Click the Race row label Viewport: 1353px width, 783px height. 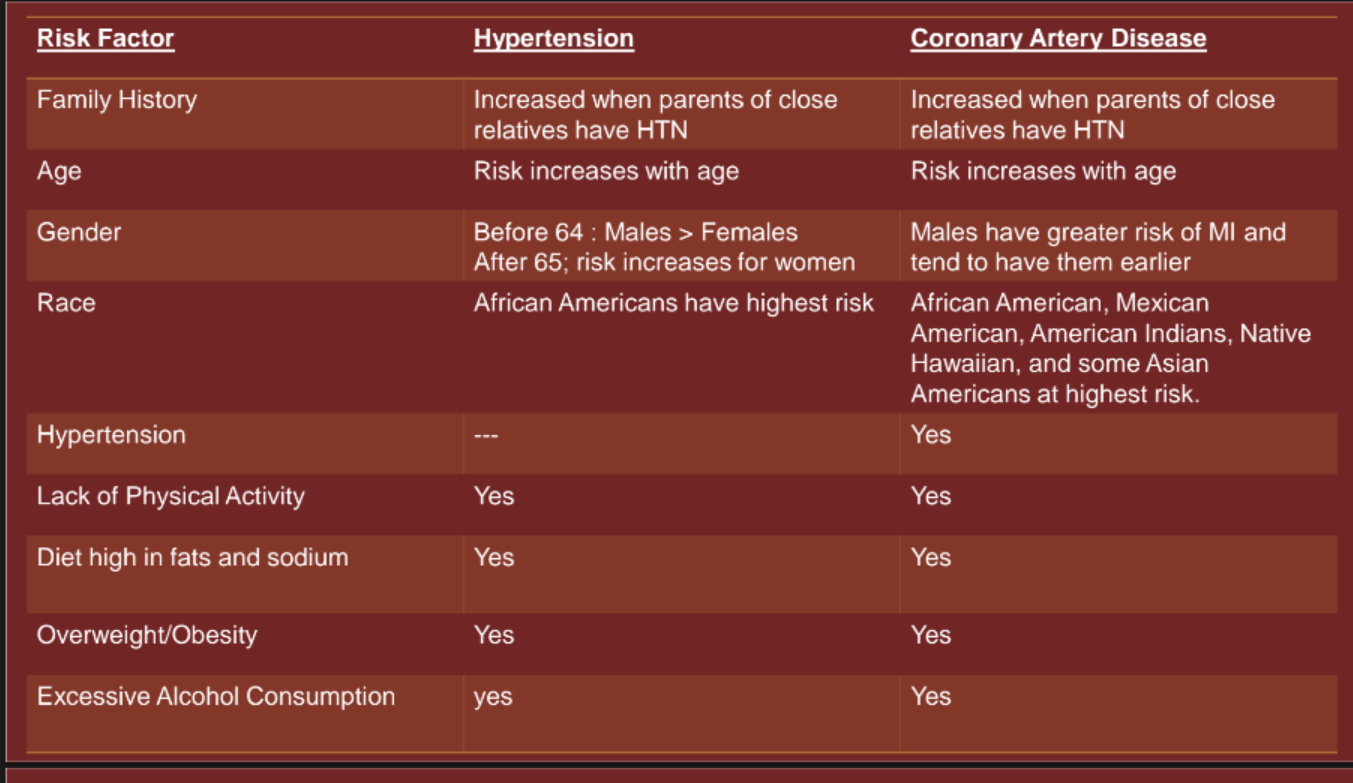(x=66, y=302)
